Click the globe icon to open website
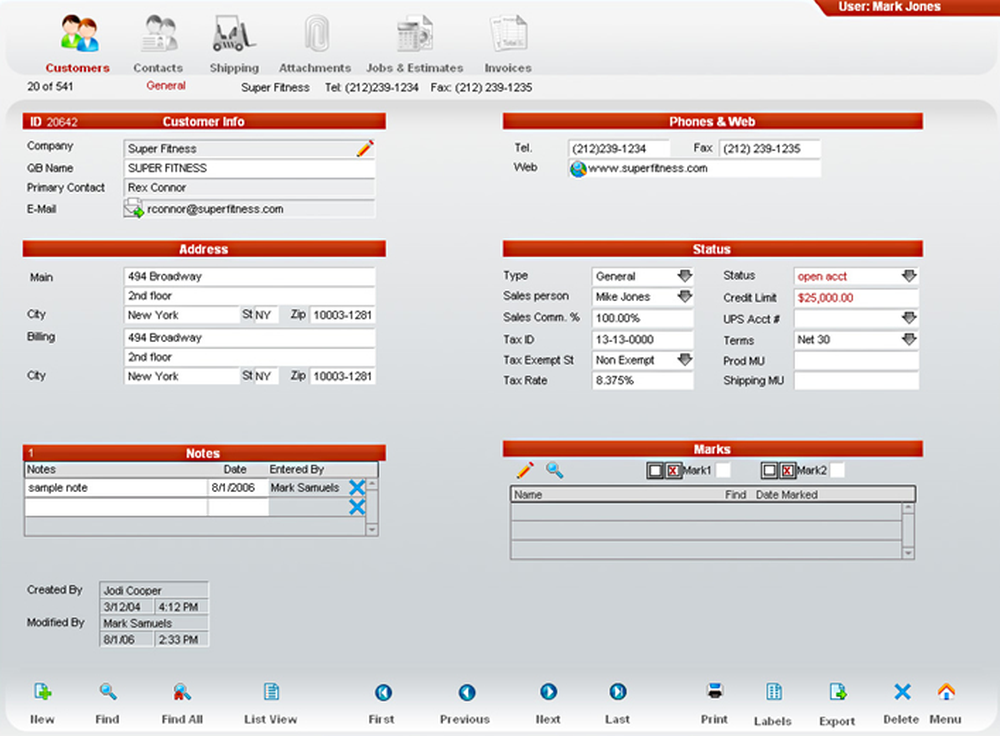This screenshot has height=736, width=1000. 578,169
